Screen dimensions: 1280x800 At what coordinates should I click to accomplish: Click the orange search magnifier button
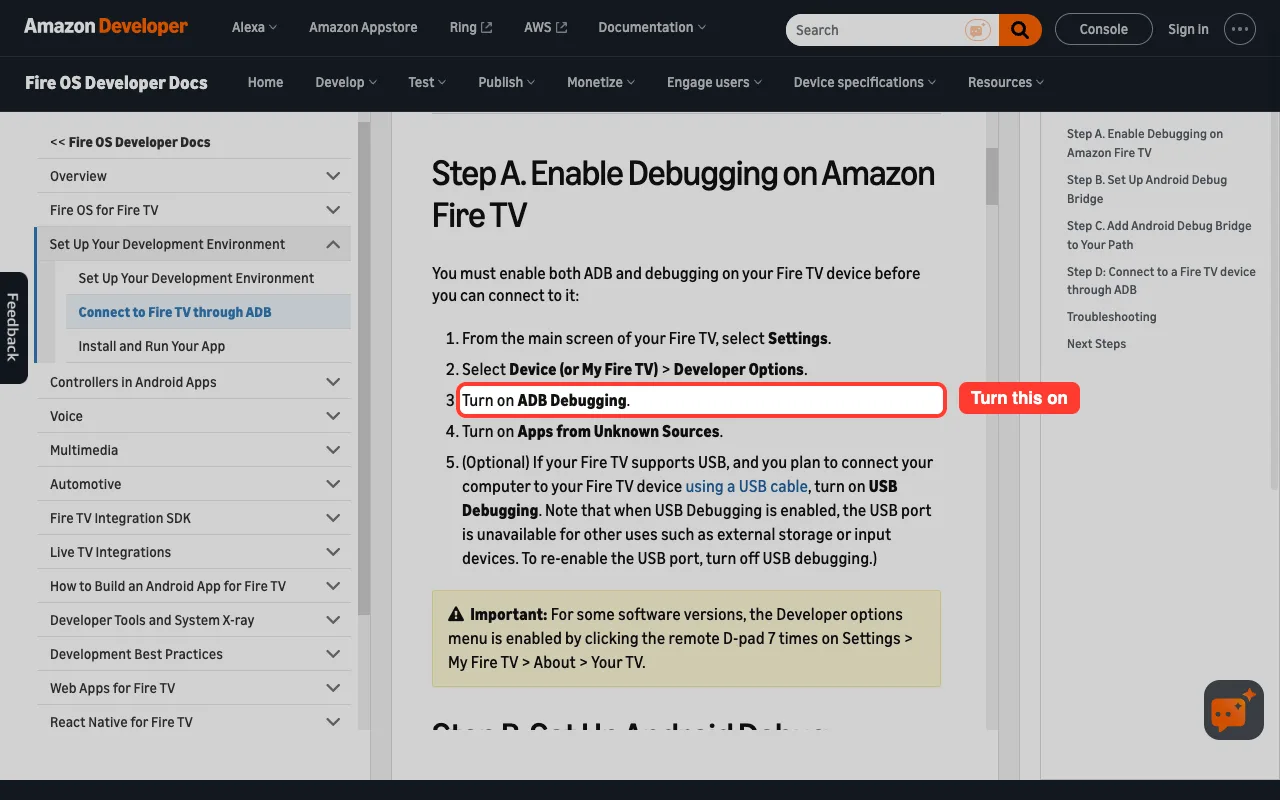point(1020,30)
